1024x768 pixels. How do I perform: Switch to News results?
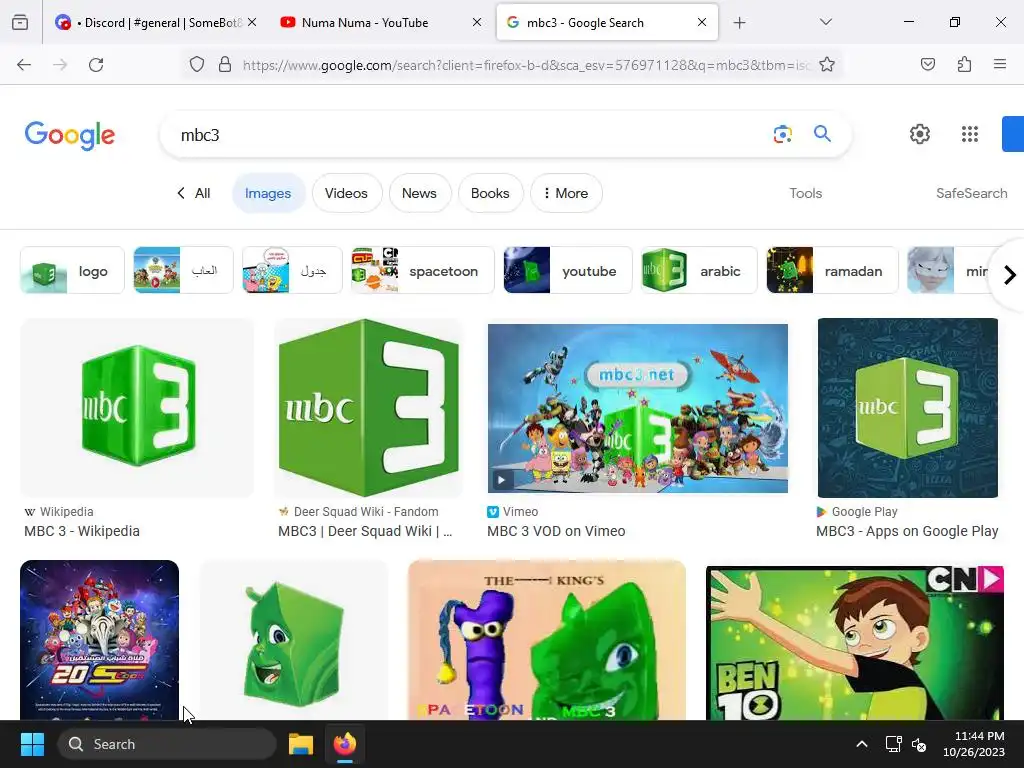click(419, 193)
